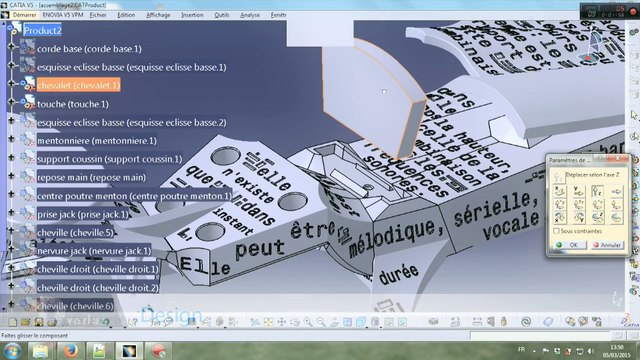Select drag along any plane icon
The height and width of the screenshot is (360, 640).
pos(616,204)
